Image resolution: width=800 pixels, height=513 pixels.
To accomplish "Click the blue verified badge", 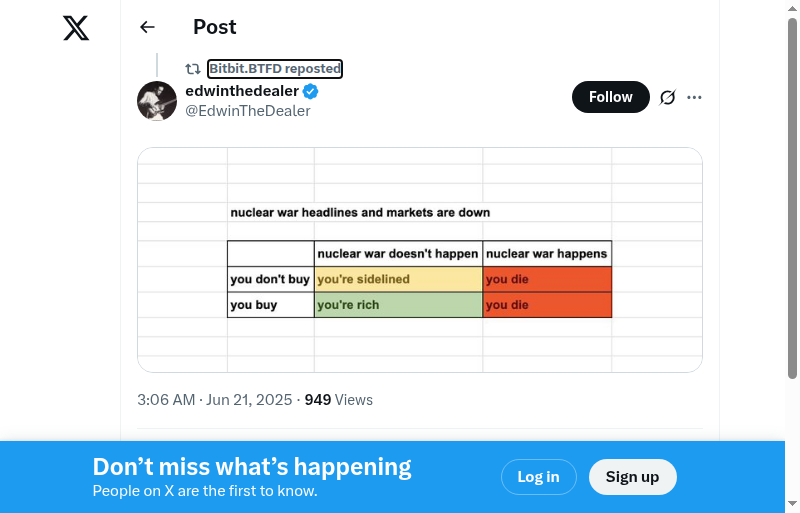I will [311, 92].
